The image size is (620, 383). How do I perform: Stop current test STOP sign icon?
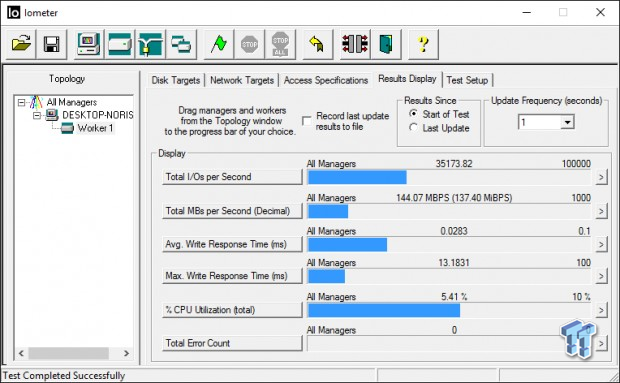point(250,44)
